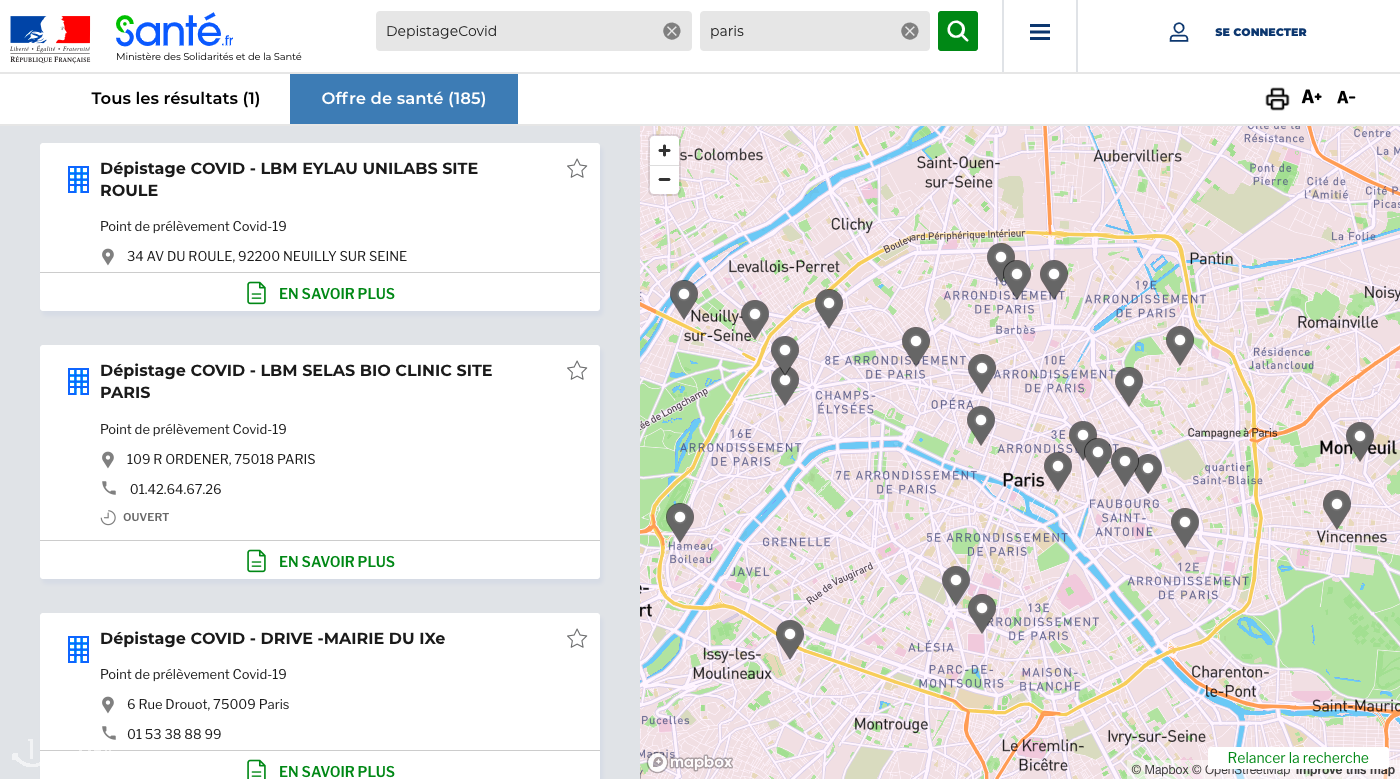Click address 109 R ORDENER, 75018 PARIS
This screenshot has width=1400, height=779.
221,460
